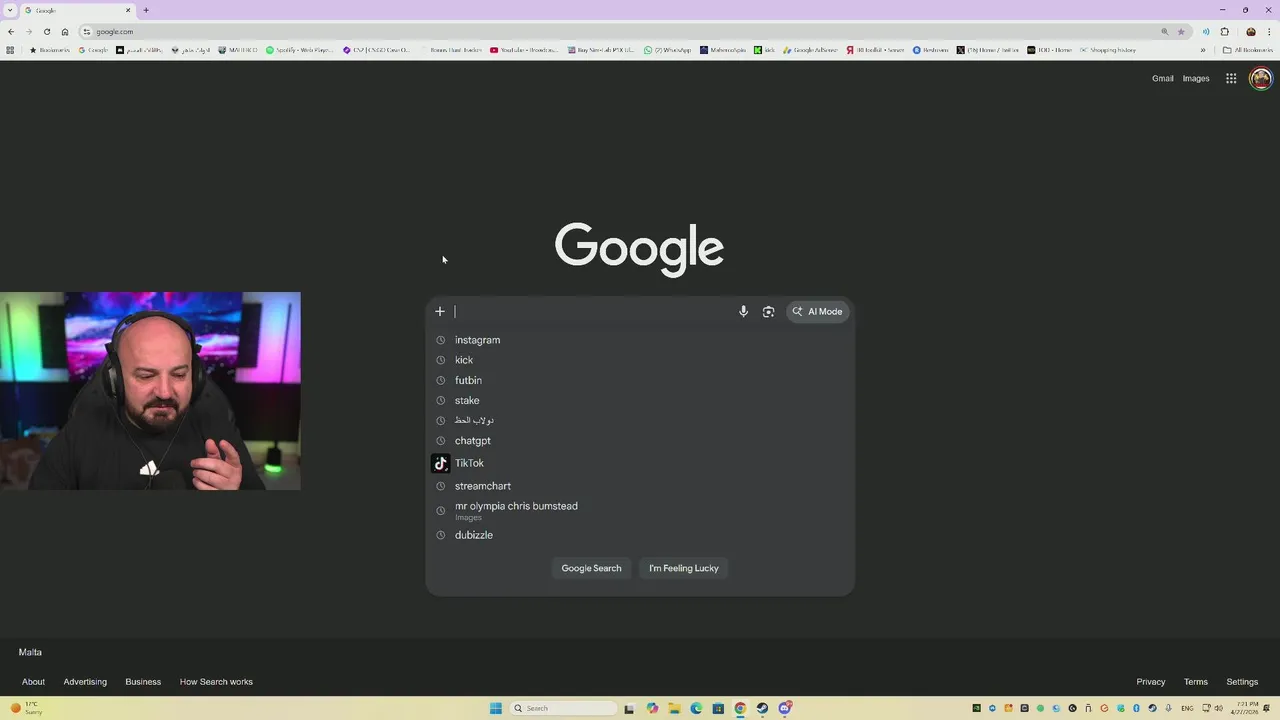Screen dimensions: 1280x720
Task: Open the WhatsApp bookmark
Action: click(667, 49)
